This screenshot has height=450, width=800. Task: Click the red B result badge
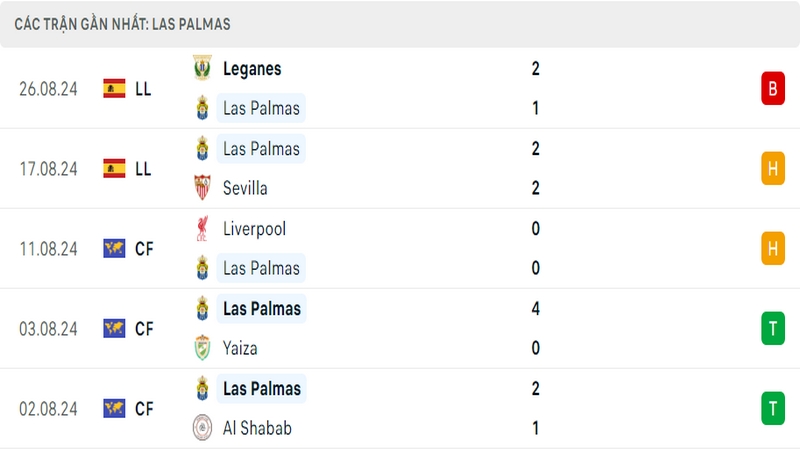coord(773,88)
